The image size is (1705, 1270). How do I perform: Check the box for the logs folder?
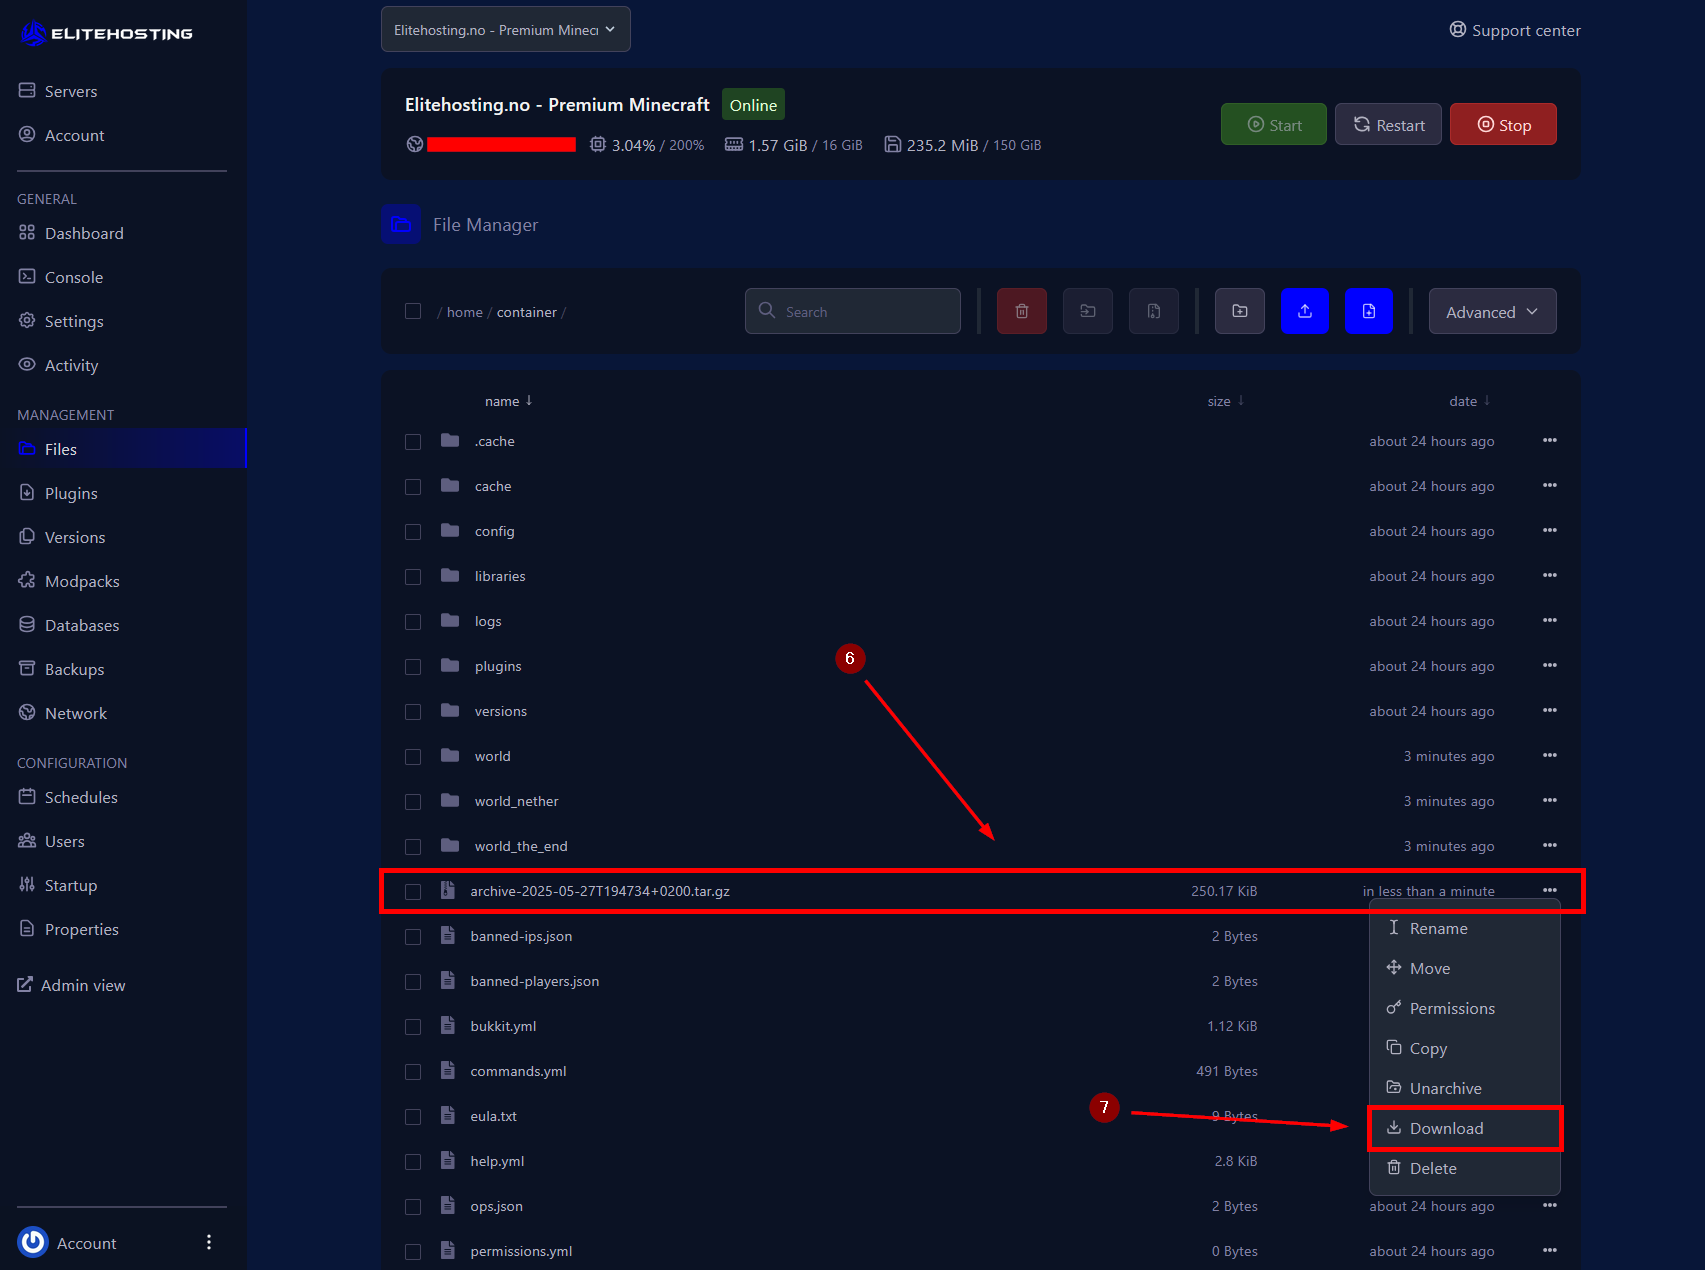click(413, 622)
